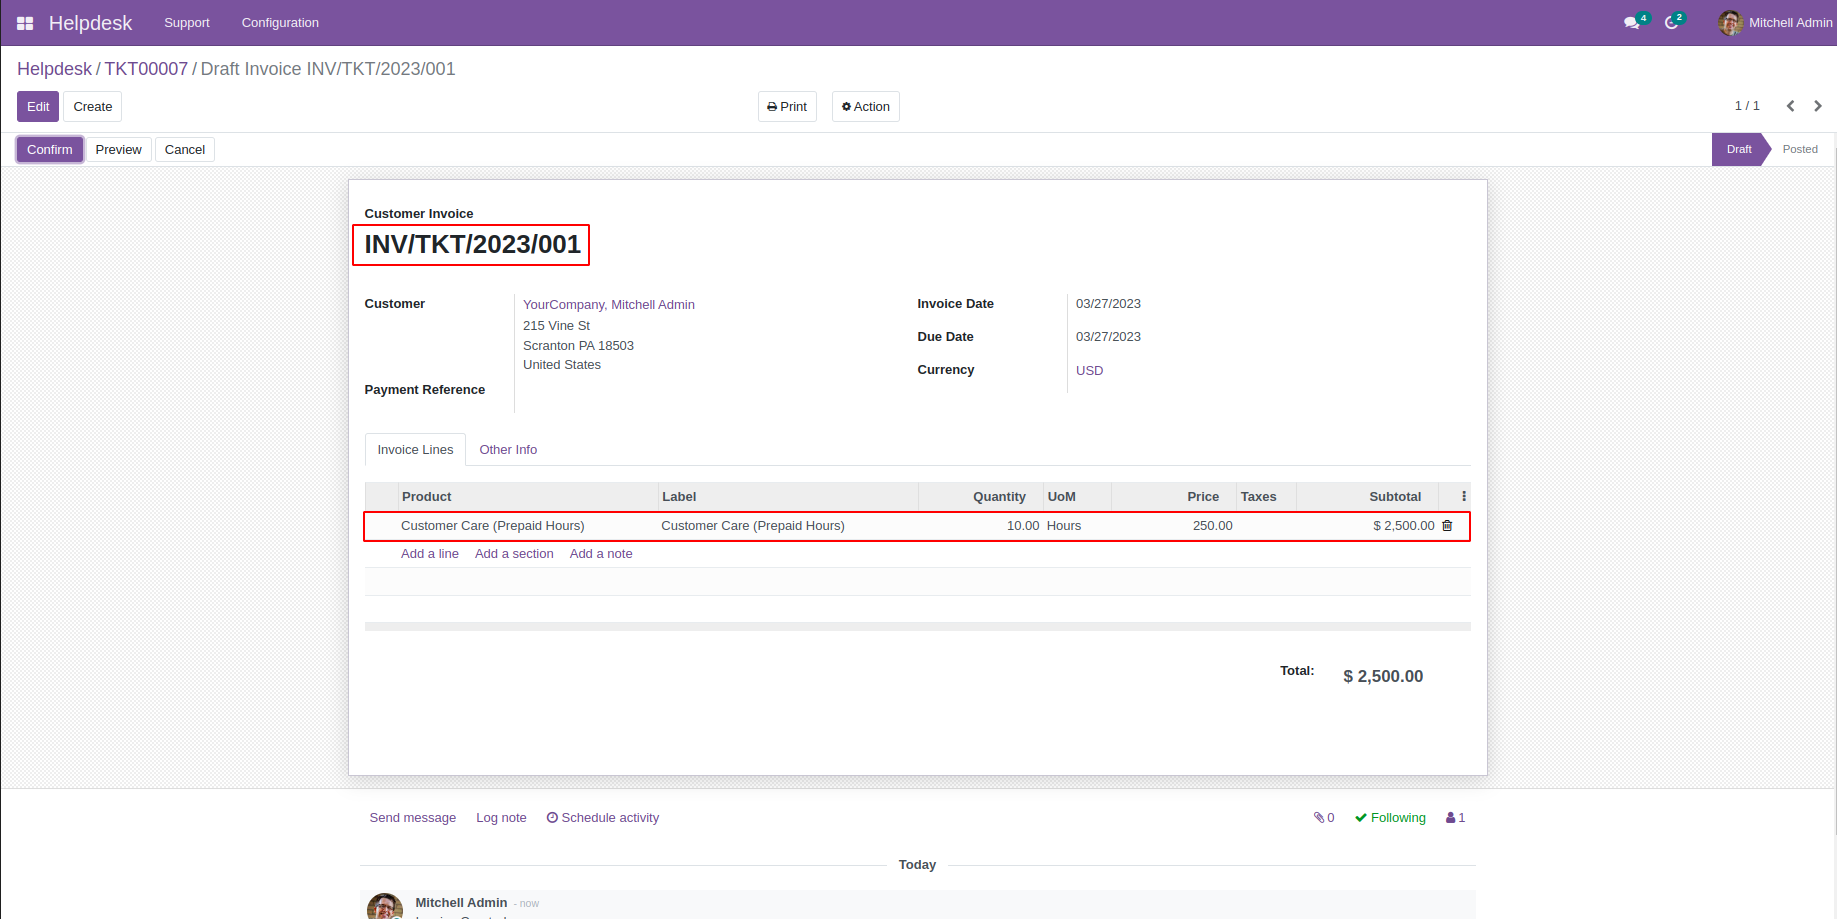Click Schedule activity in the chatter
Viewport: 1837px width, 919px height.
point(603,818)
